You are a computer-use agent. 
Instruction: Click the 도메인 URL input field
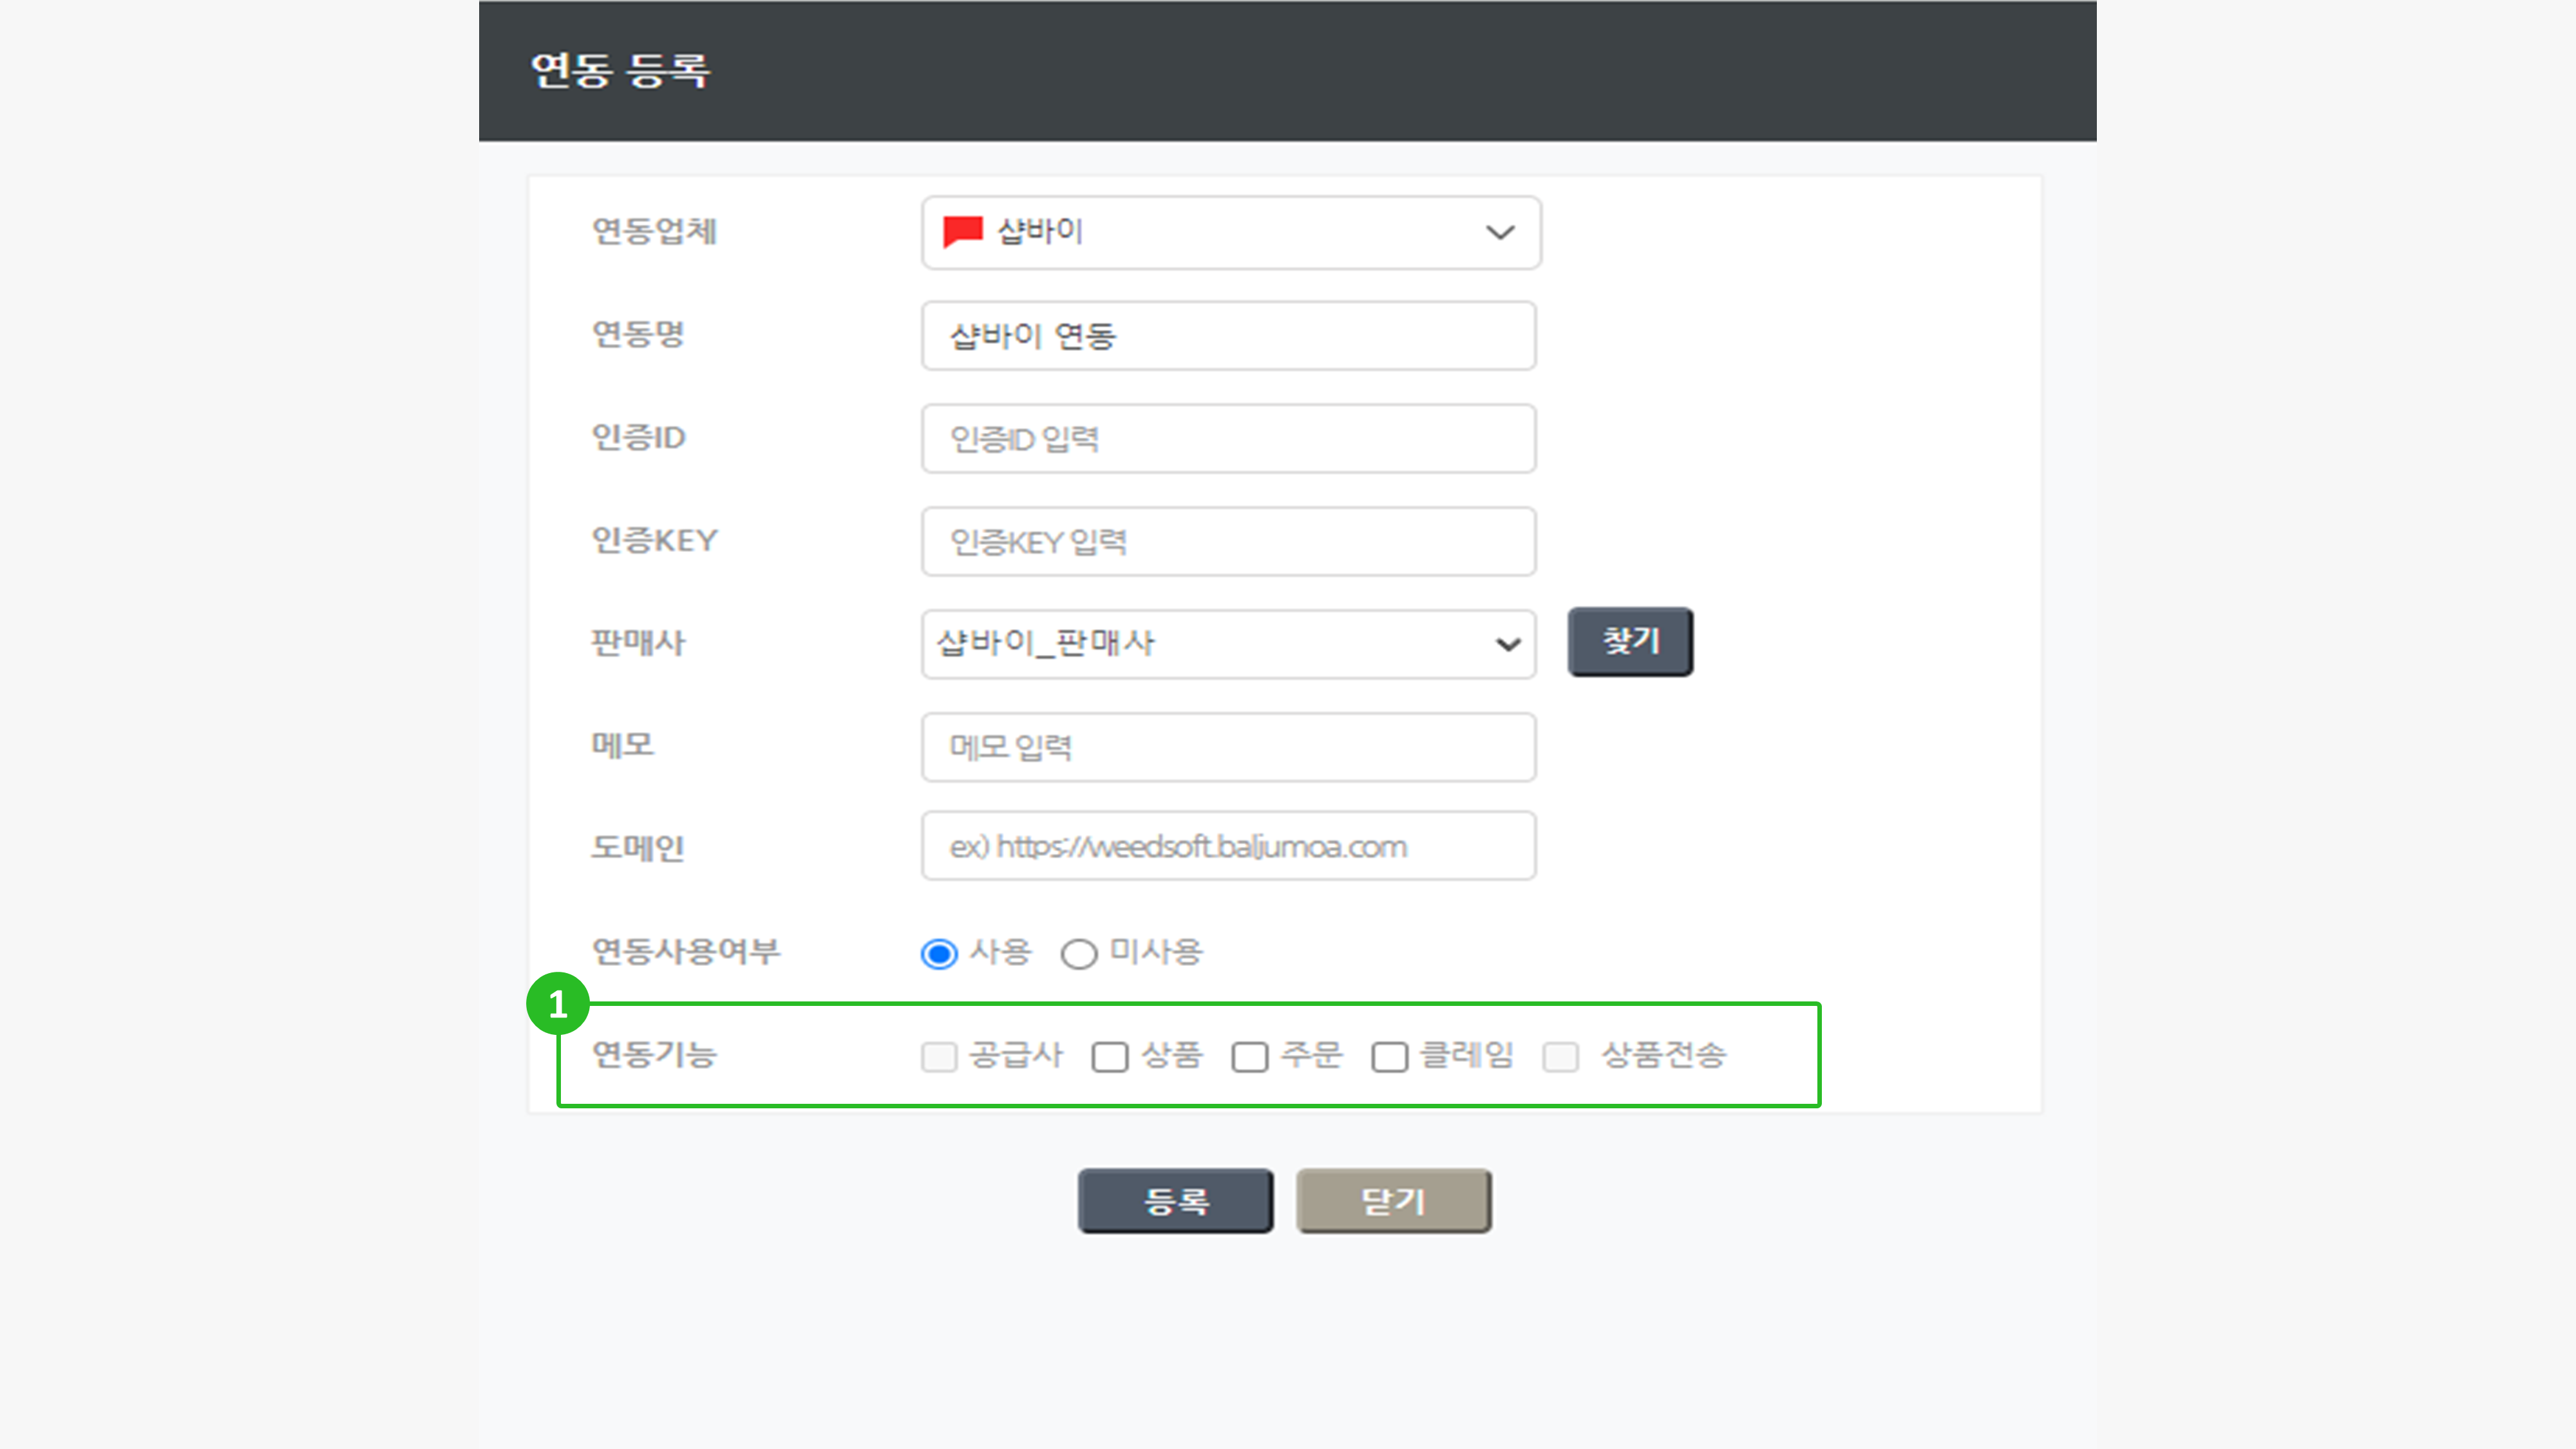pyautogui.click(x=1228, y=846)
